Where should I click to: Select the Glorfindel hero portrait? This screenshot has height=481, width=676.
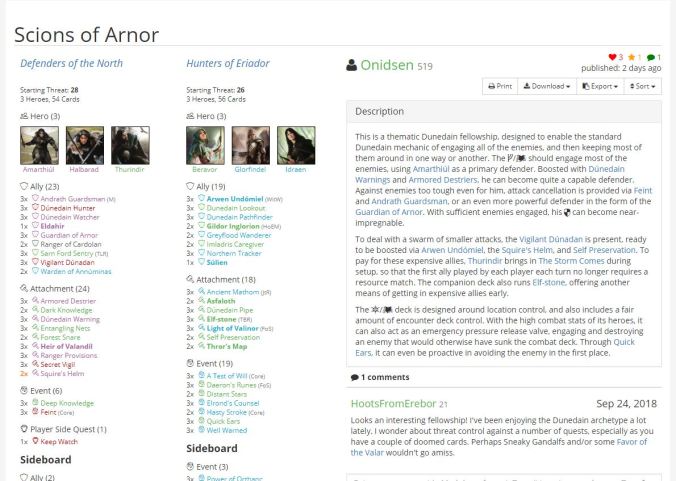pyautogui.click(x=250, y=145)
